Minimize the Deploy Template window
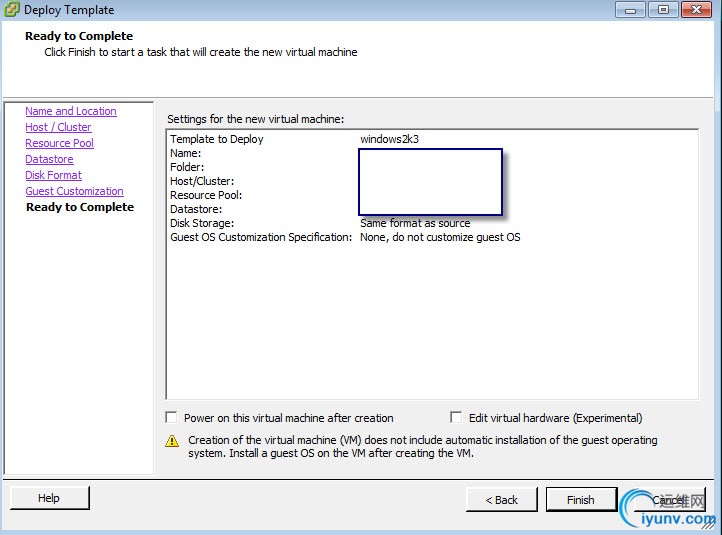Screen dimensions: 722x535 pos(630,10)
